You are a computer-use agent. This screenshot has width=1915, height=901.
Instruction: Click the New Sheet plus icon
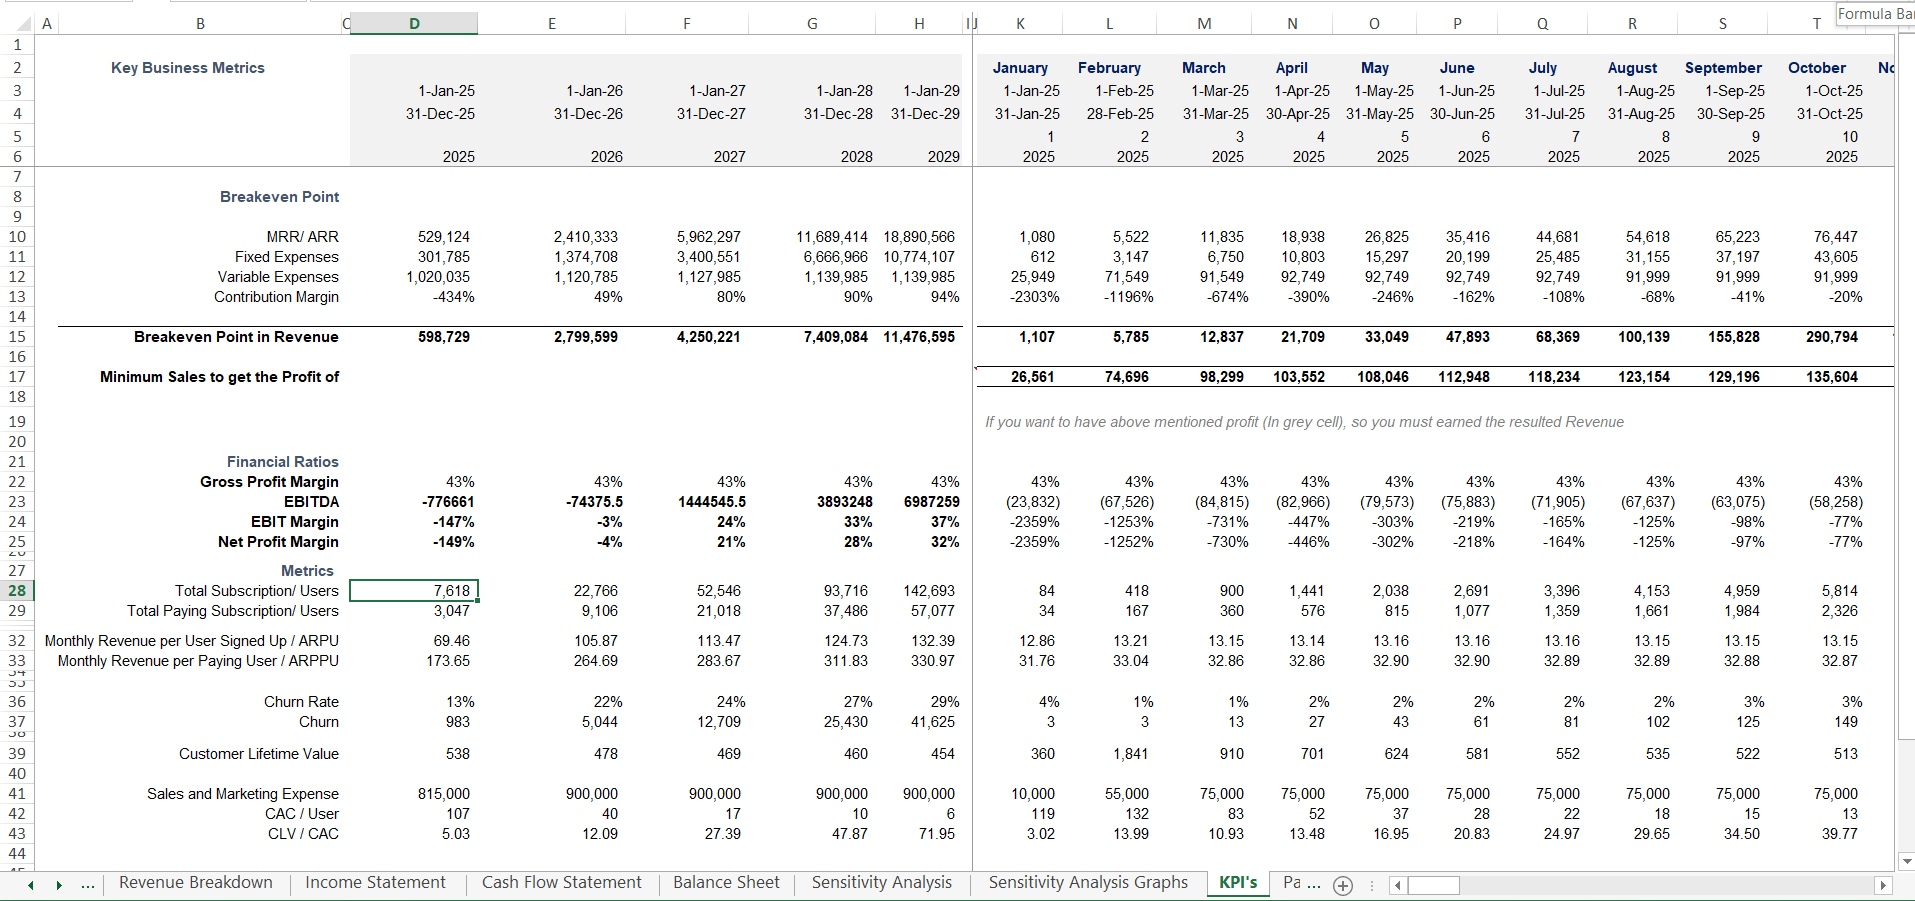click(1343, 885)
